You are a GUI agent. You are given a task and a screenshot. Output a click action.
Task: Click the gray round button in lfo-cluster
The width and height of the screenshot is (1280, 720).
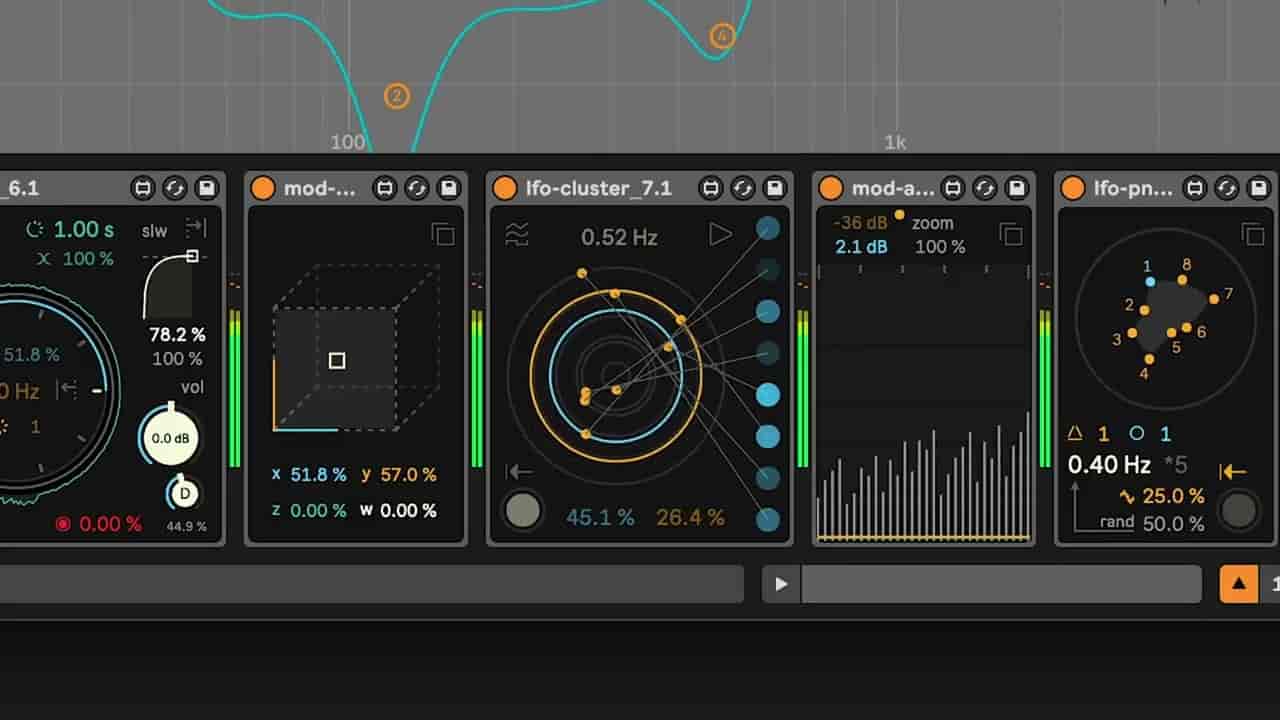coord(522,511)
